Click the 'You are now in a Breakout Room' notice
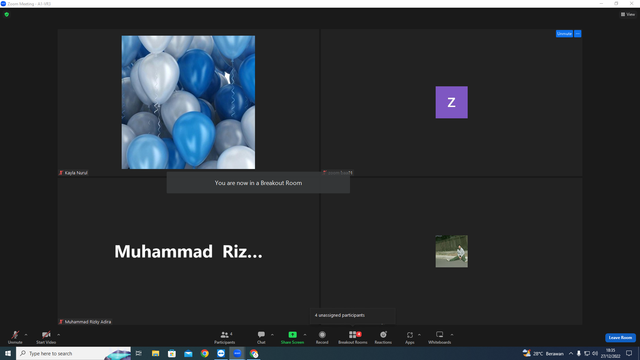 [258, 183]
